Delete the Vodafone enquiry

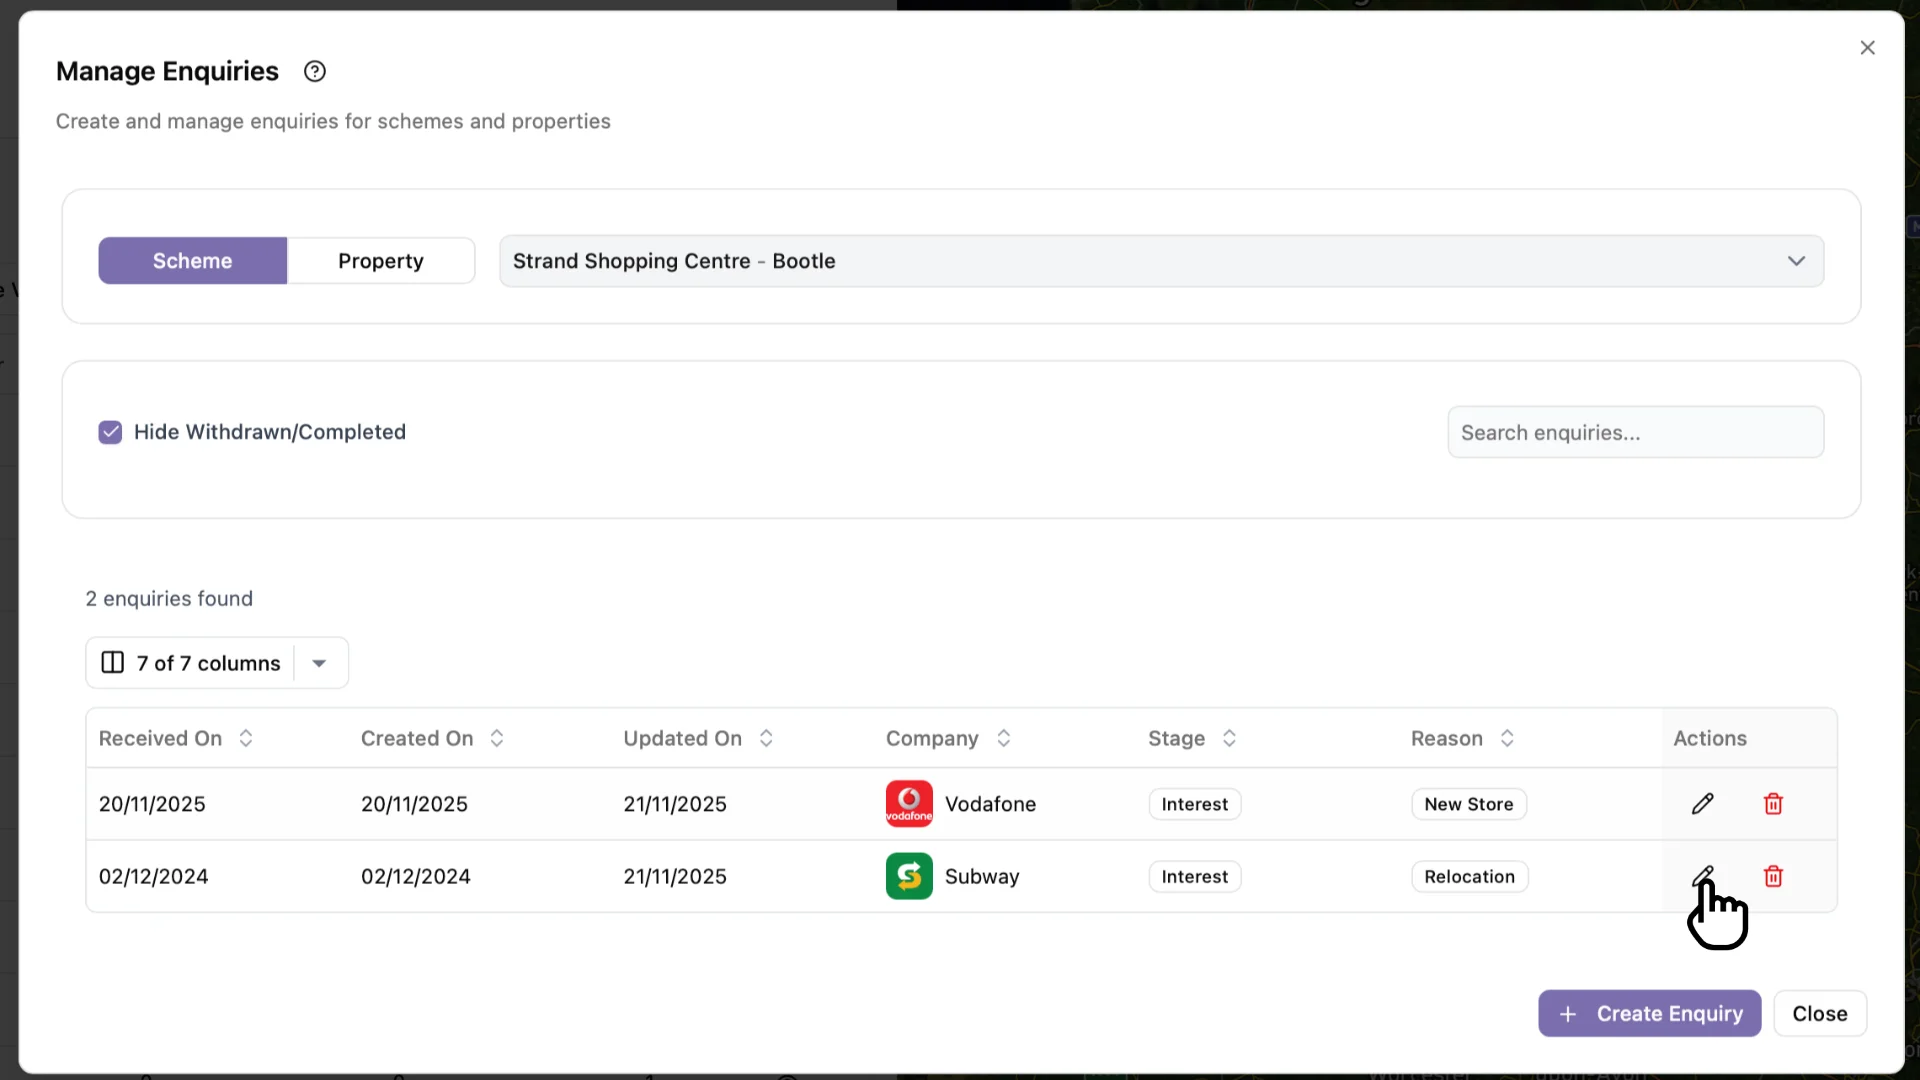click(1774, 803)
